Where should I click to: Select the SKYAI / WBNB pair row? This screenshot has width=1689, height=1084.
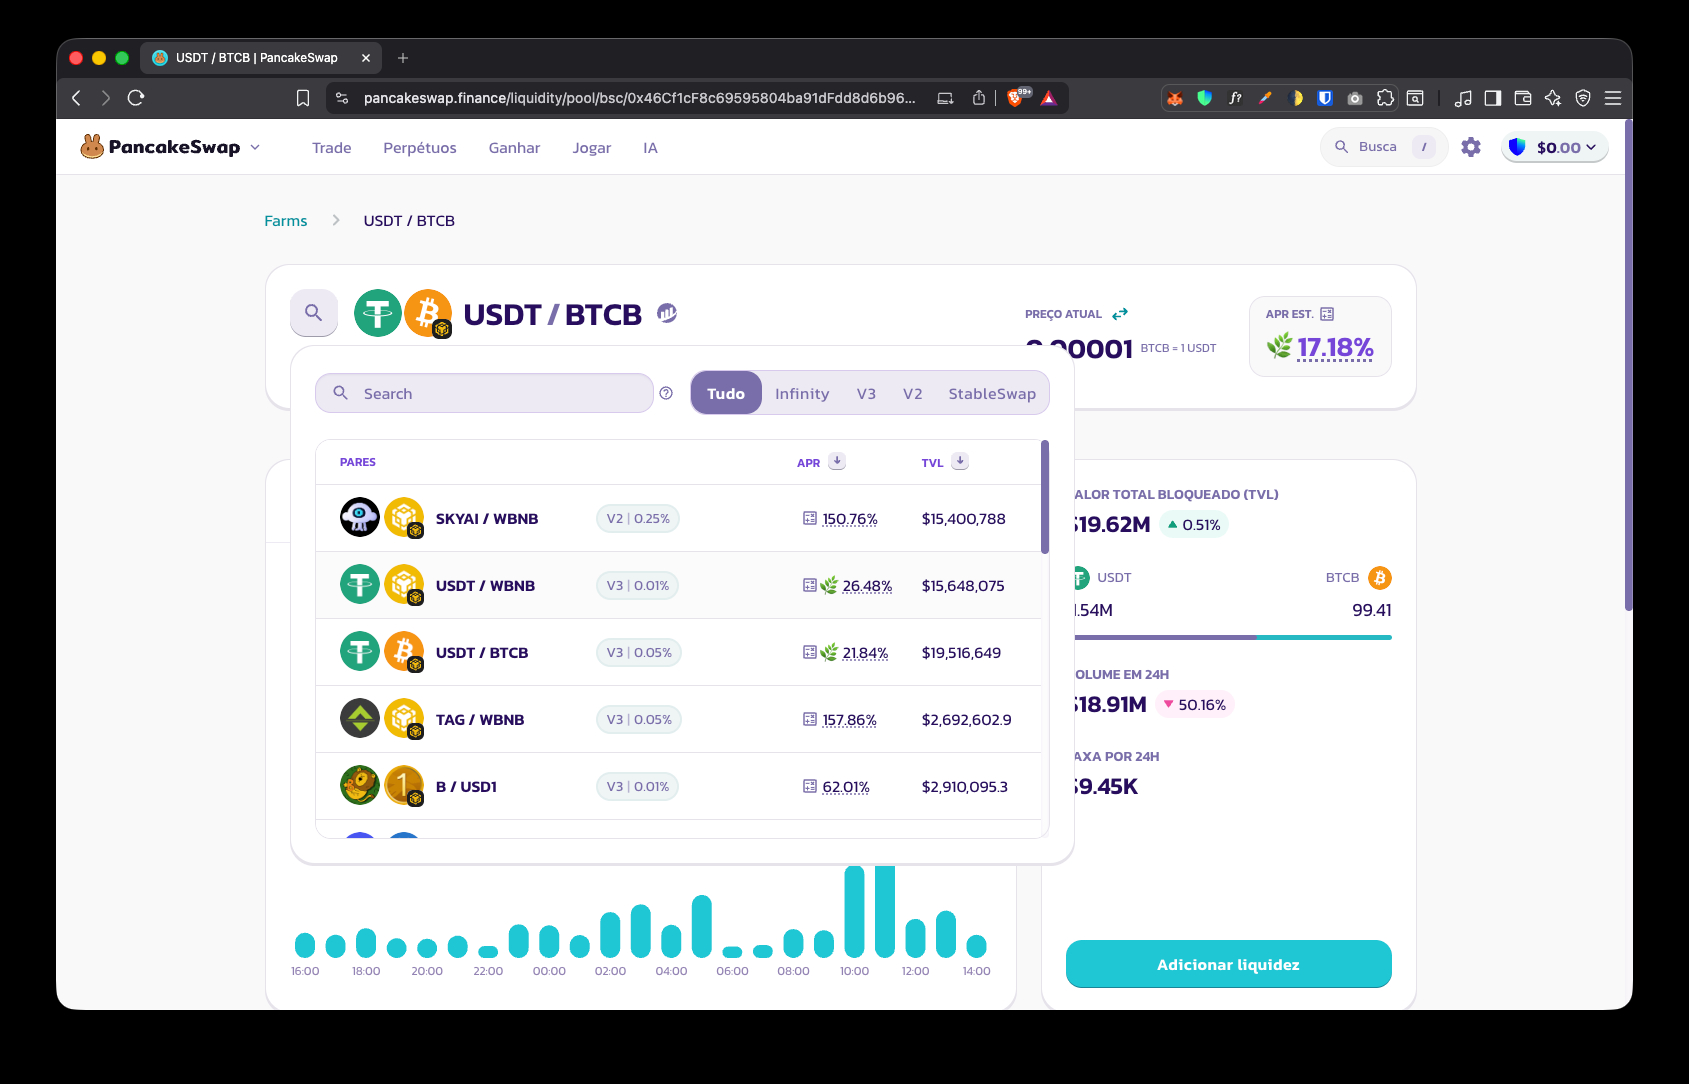(x=678, y=518)
